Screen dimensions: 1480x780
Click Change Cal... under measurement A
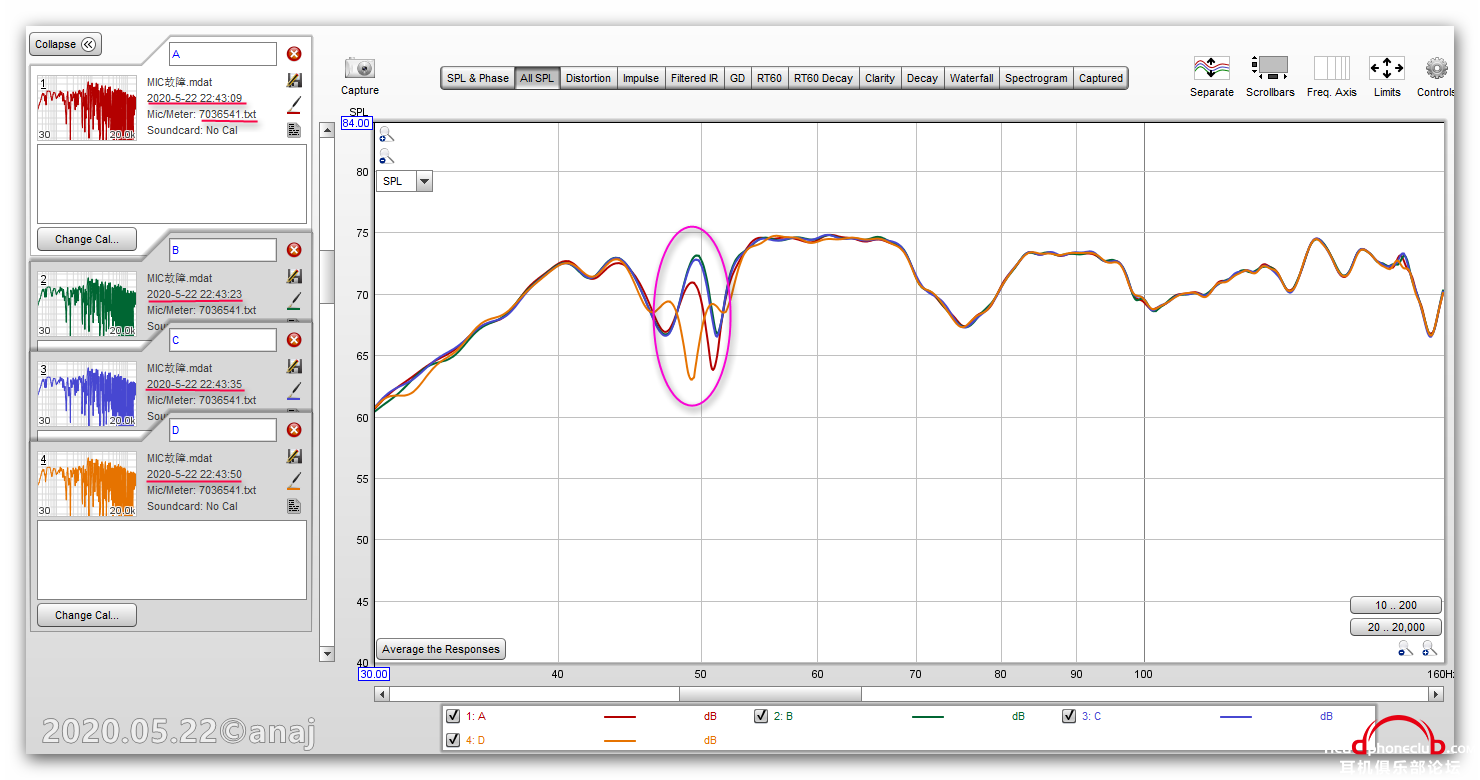(x=87, y=239)
